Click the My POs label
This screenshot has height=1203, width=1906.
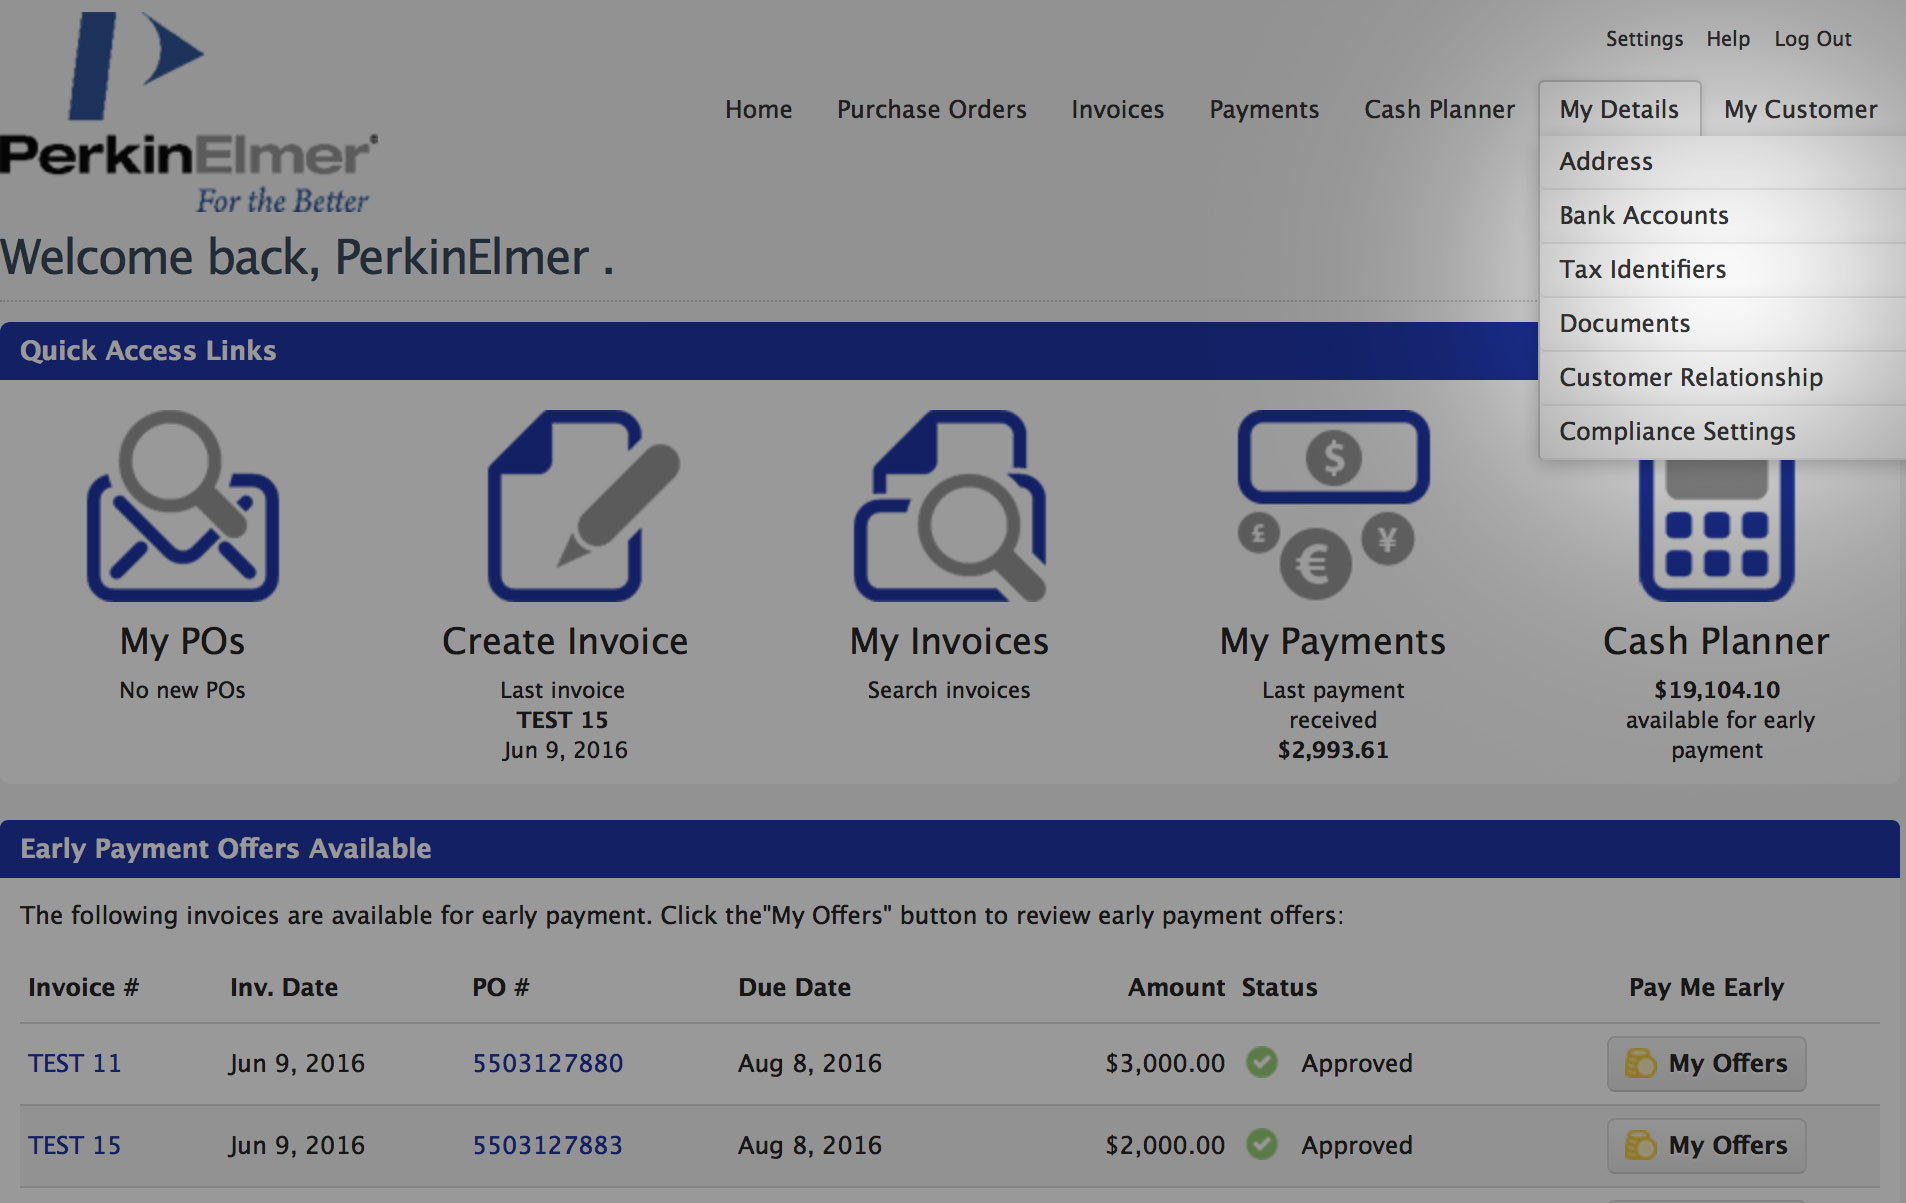coord(183,641)
